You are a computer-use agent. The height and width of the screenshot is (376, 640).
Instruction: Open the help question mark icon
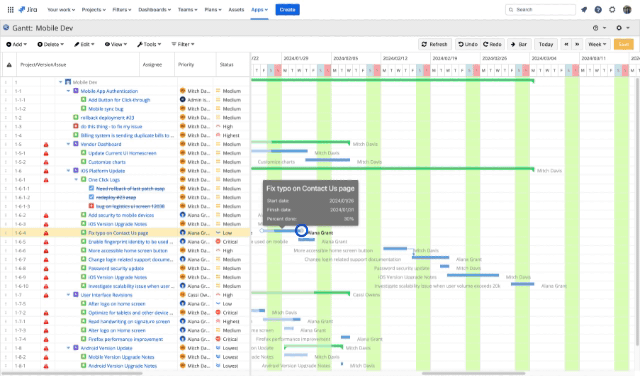pos(598,9)
